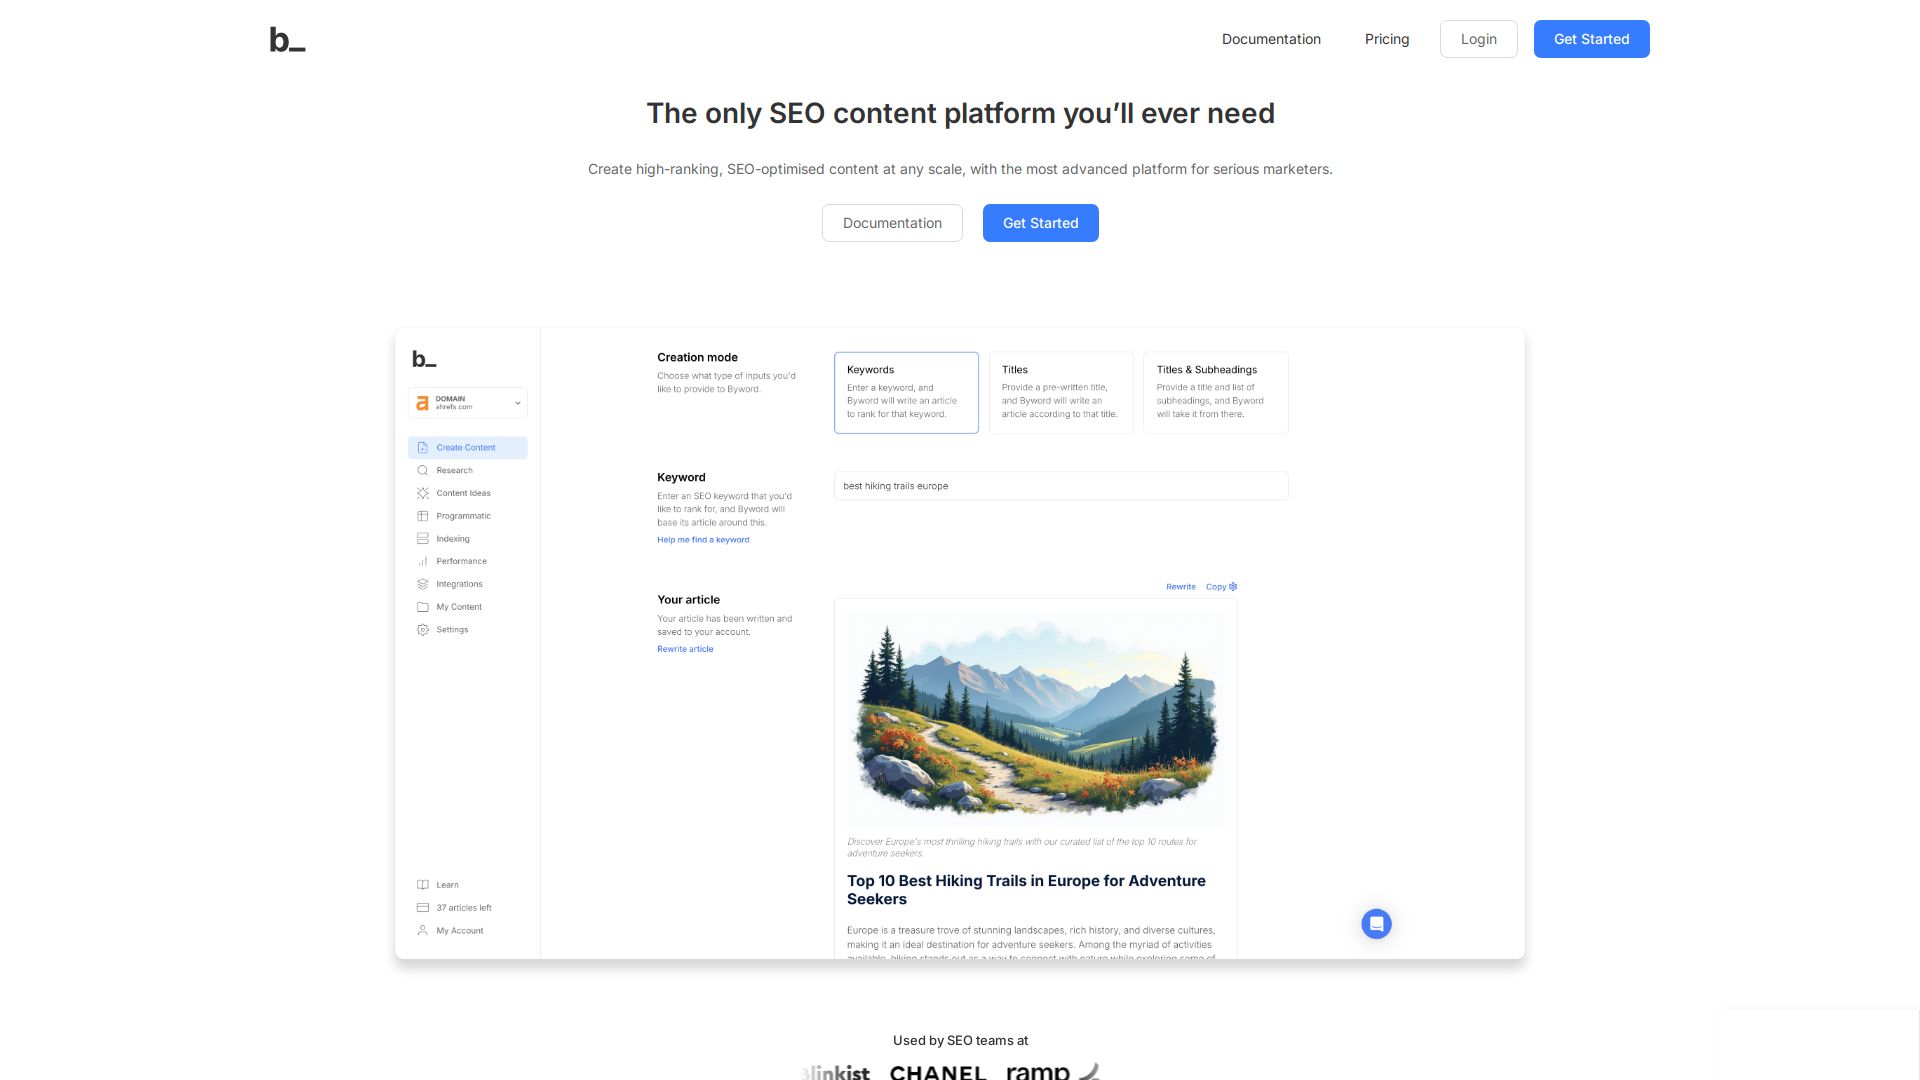Click the Content Ideas sparkle icon
Image resolution: width=1920 pixels, height=1080 pixels.
click(422, 493)
